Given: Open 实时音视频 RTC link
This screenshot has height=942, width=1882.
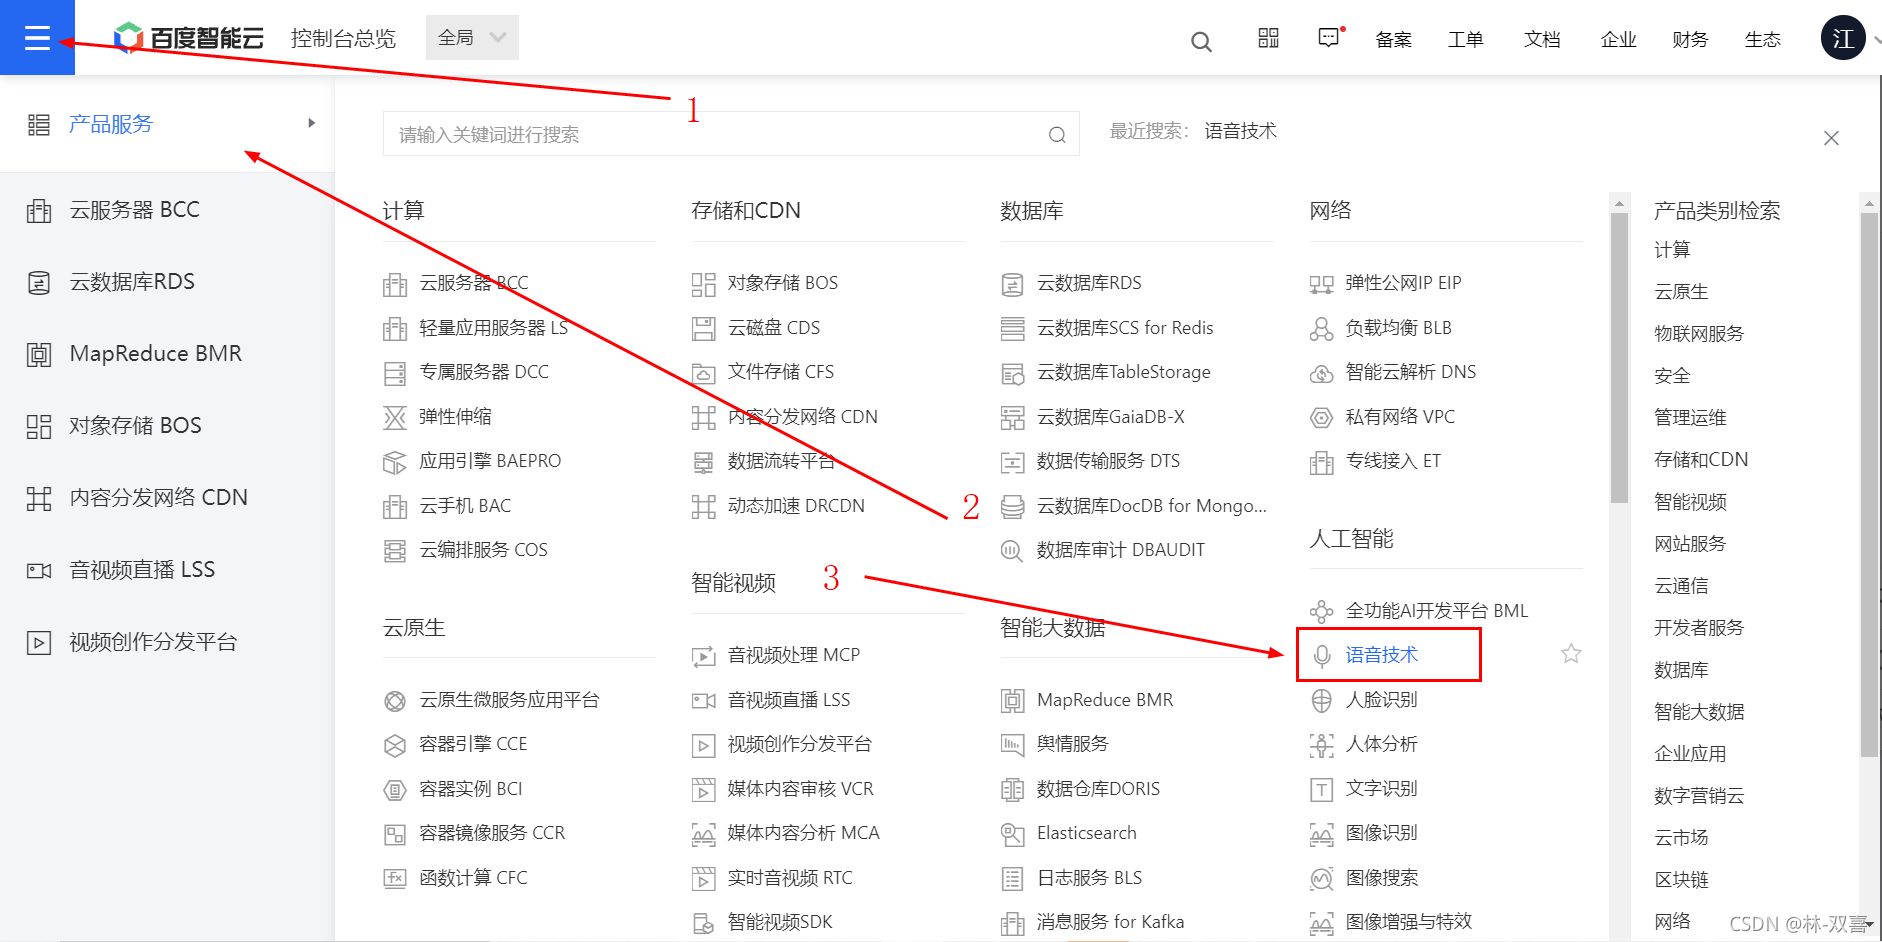Looking at the screenshot, I should coord(790,878).
